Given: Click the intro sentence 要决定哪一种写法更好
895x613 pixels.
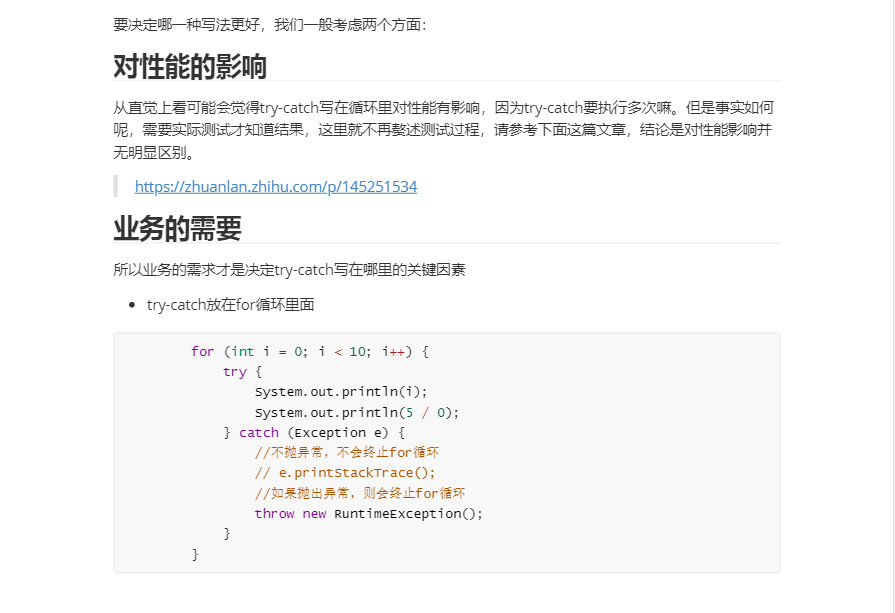Looking at the screenshot, I should click(x=270, y=24).
